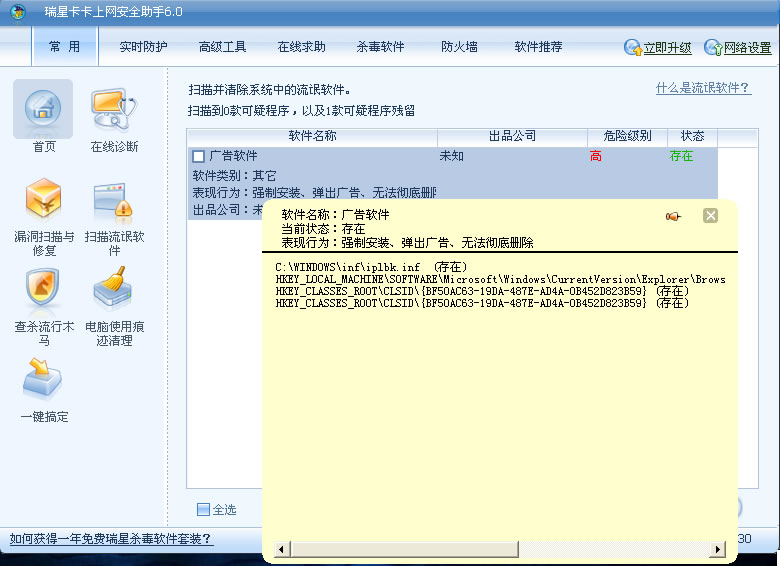Click the 网络设置 globe icon
Screen dimensions: 780x566
point(713,47)
